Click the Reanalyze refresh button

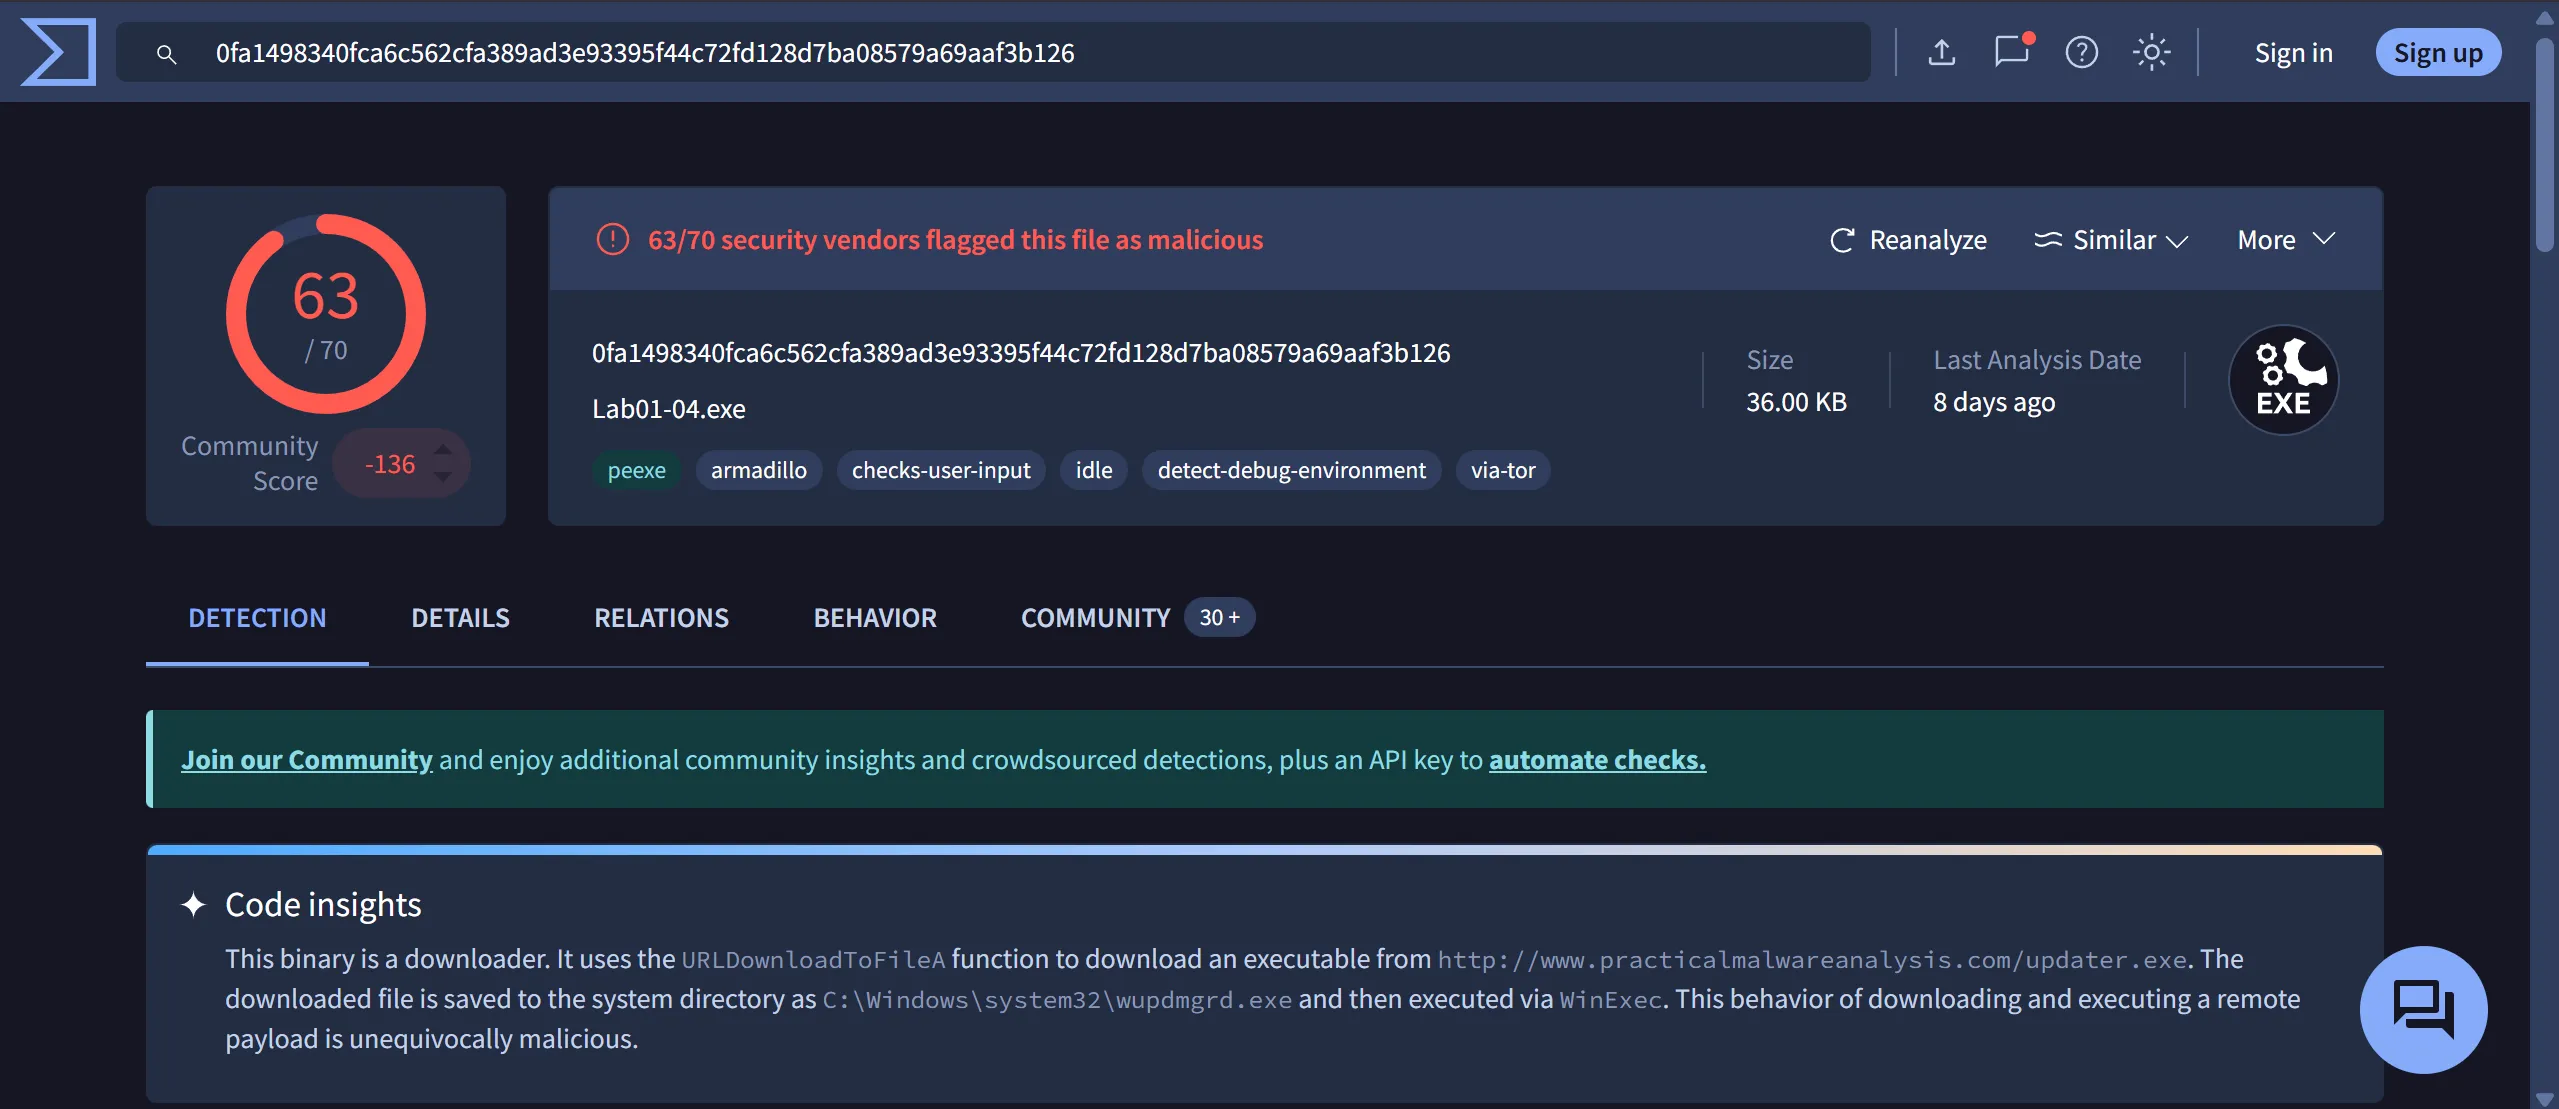point(1908,240)
